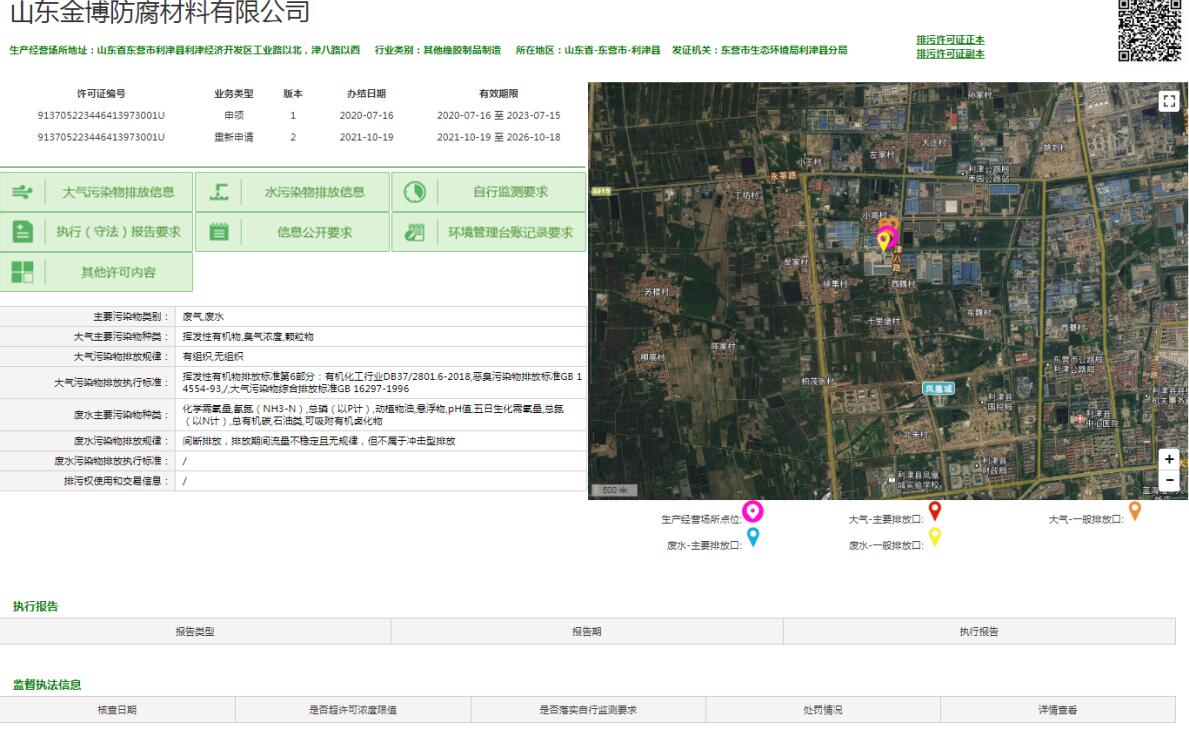Click the 有效期限 column header

click(x=498, y=93)
